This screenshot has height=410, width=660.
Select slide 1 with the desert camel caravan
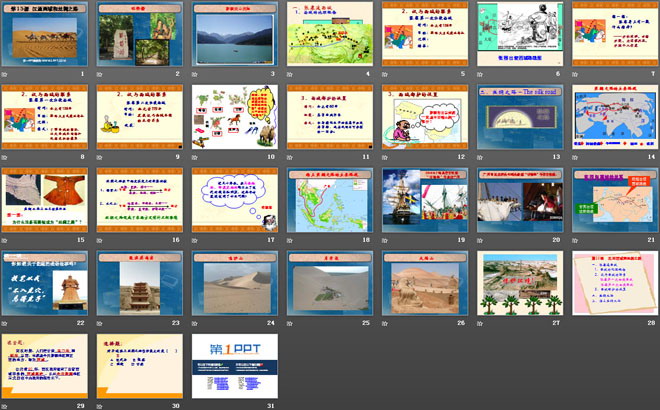click(x=47, y=34)
